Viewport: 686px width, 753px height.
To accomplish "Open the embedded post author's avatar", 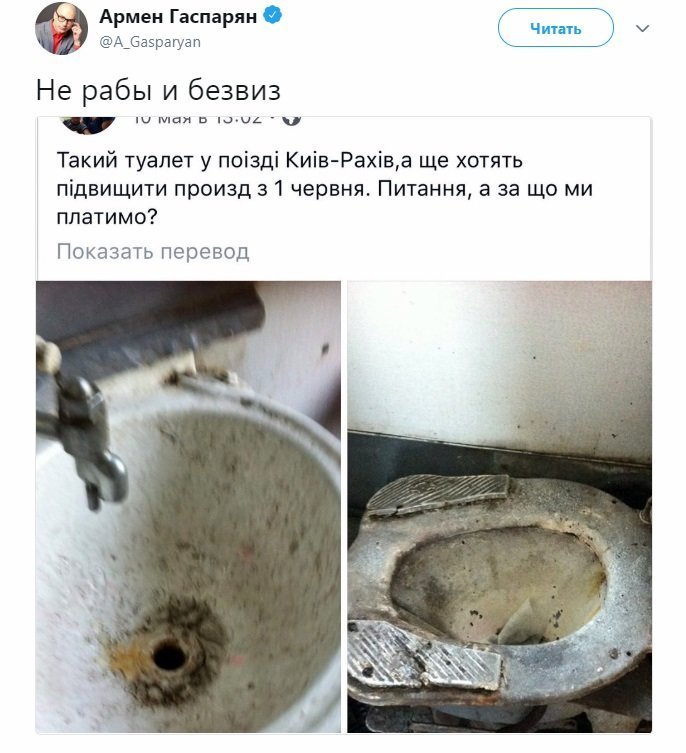I will pos(87,124).
